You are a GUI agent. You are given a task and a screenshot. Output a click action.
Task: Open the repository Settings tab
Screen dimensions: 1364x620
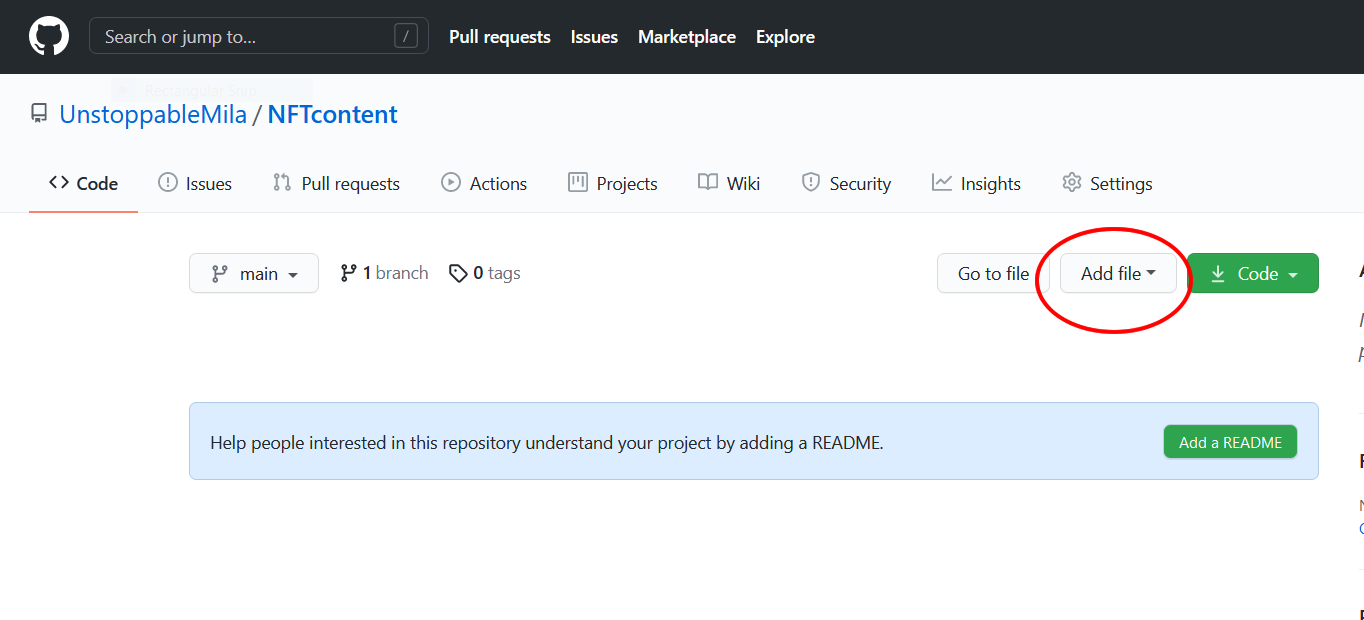1107,183
